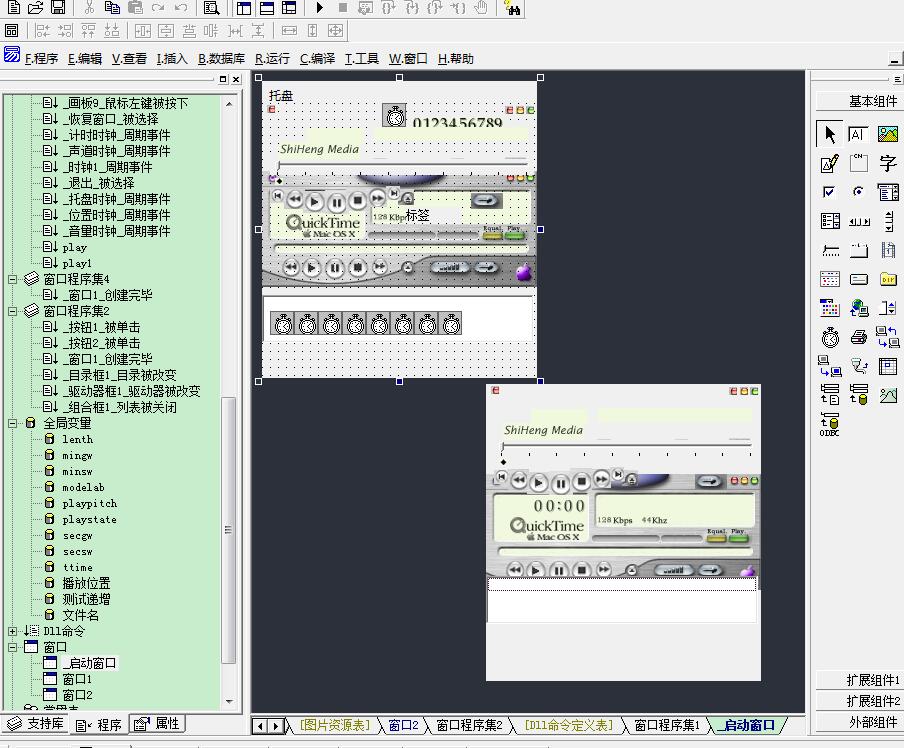Choose the printer component icon

(858, 337)
